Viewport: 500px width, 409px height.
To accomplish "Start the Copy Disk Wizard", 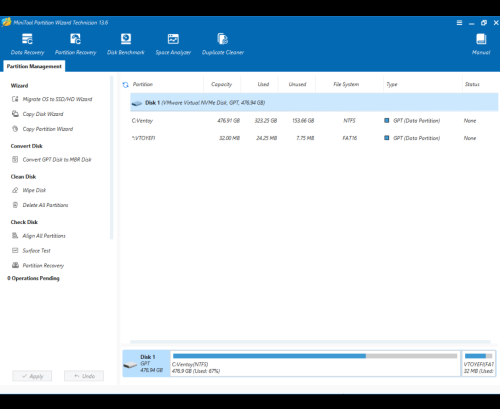I will point(38,114).
